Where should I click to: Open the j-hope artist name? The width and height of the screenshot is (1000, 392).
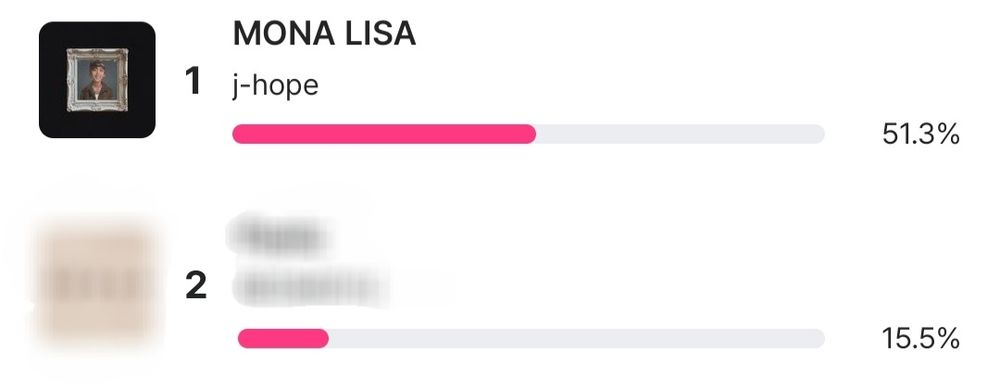(x=276, y=85)
